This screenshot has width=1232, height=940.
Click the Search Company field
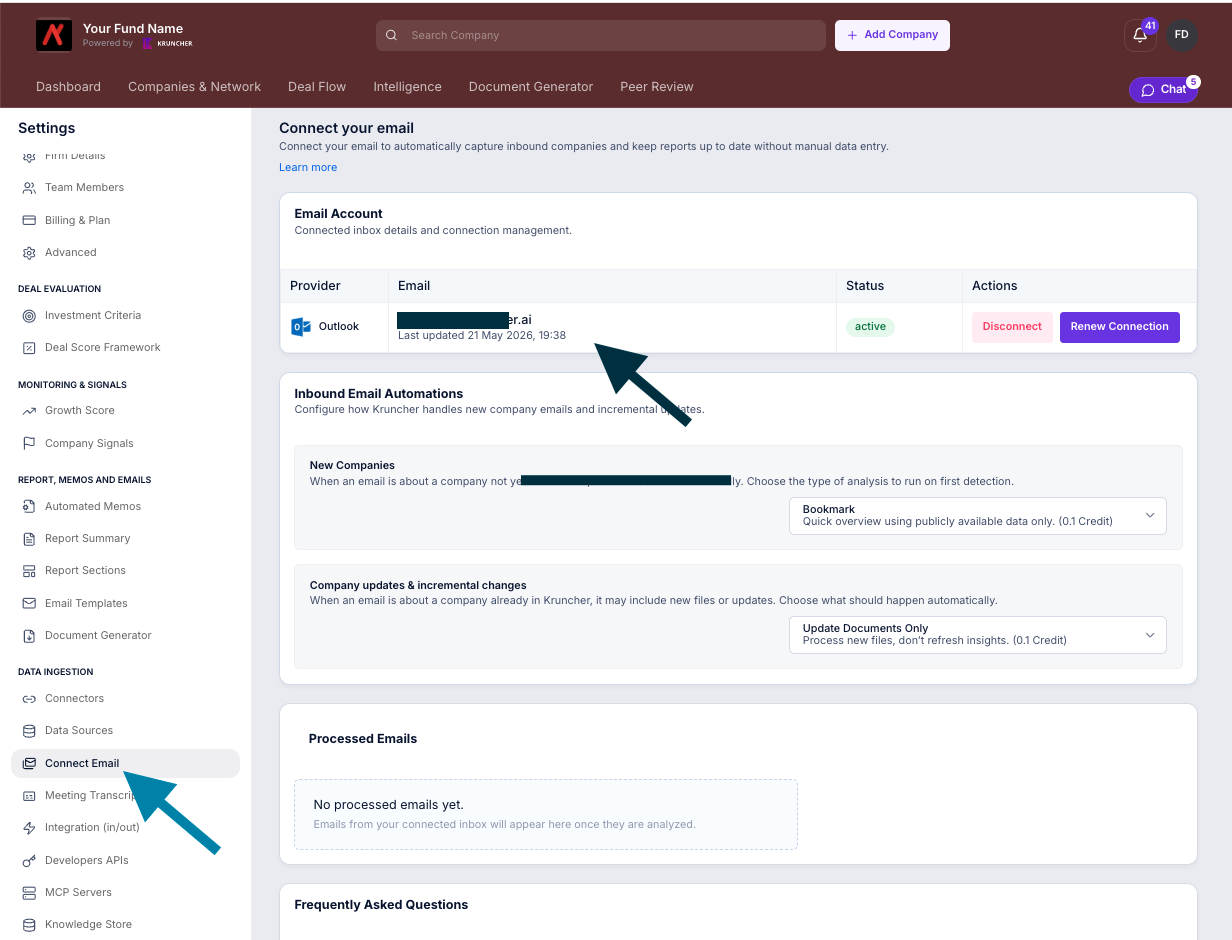pyautogui.click(x=601, y=35)
